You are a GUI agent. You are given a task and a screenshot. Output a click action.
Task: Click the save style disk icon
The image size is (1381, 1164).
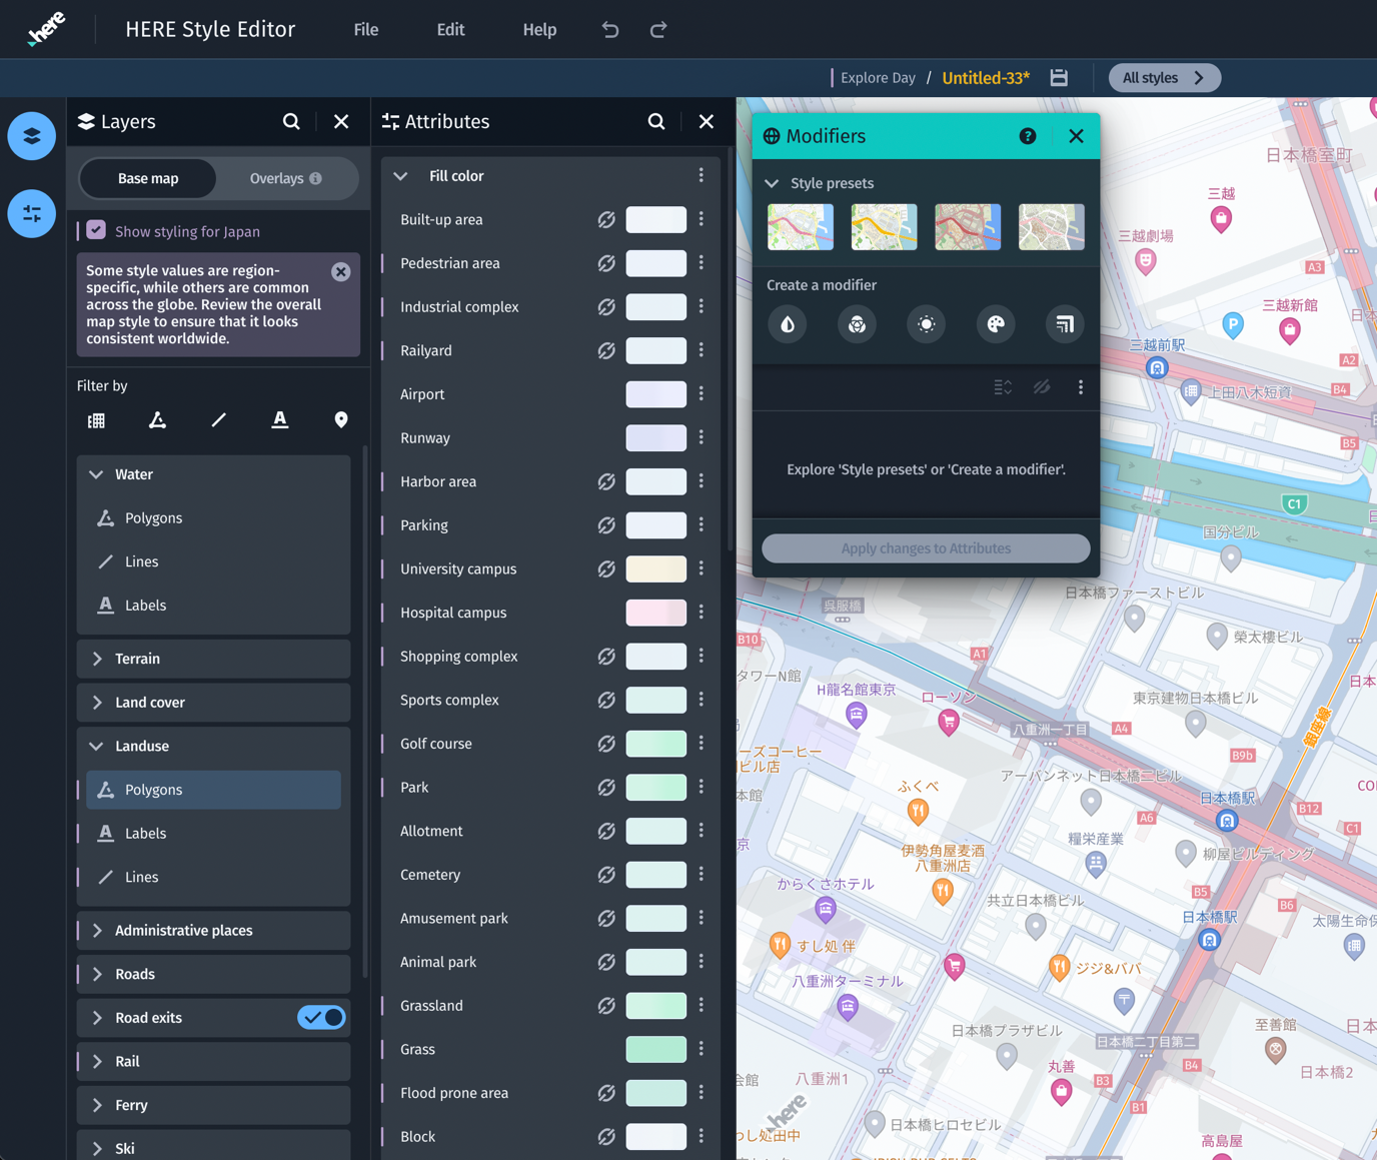[1059, 78]
